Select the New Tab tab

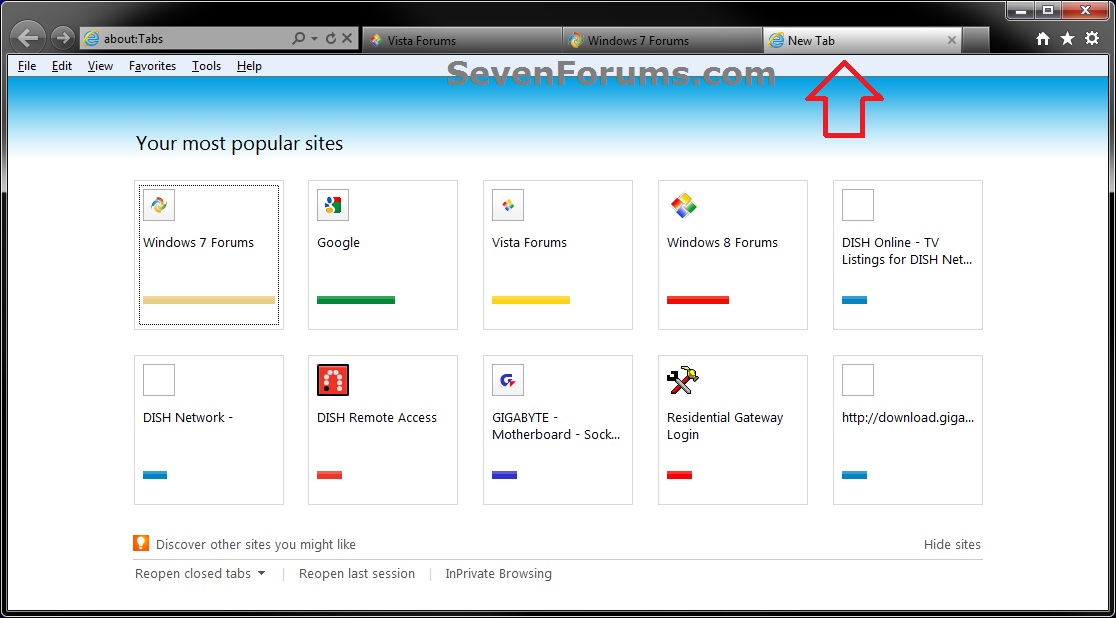[x=863, y=41]
